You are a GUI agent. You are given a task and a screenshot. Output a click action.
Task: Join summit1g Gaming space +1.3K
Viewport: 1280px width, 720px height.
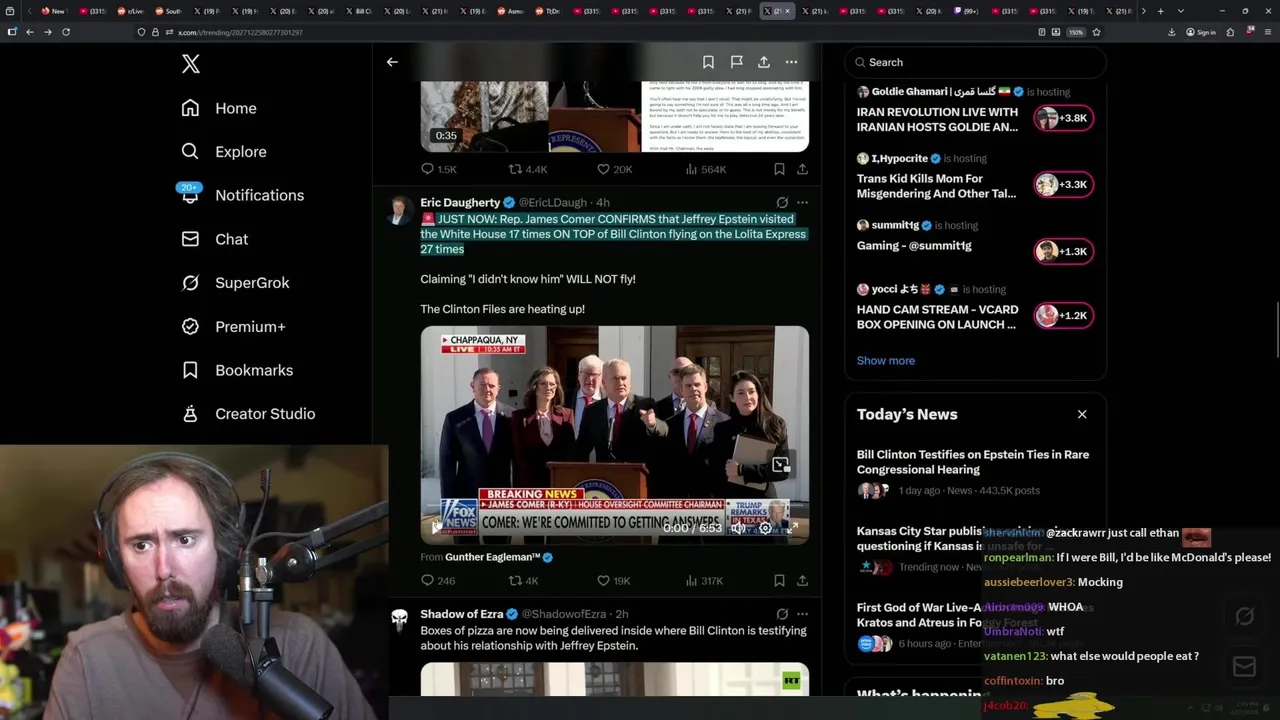click(1063, 251)
